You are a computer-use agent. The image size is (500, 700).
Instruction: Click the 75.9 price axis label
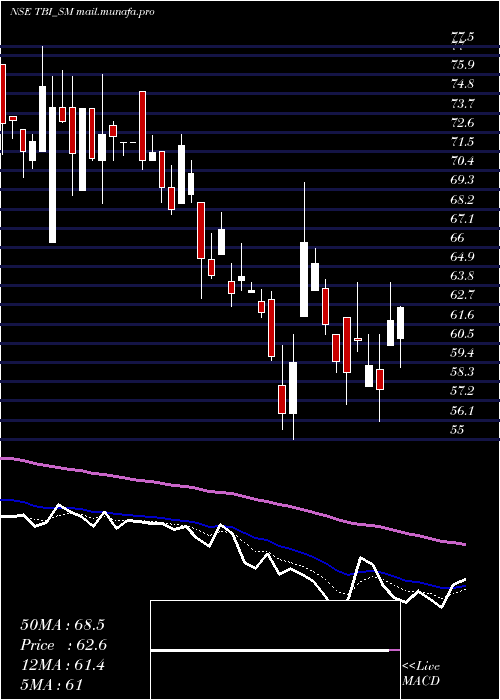pyautogui.click(x=463, y=65)
